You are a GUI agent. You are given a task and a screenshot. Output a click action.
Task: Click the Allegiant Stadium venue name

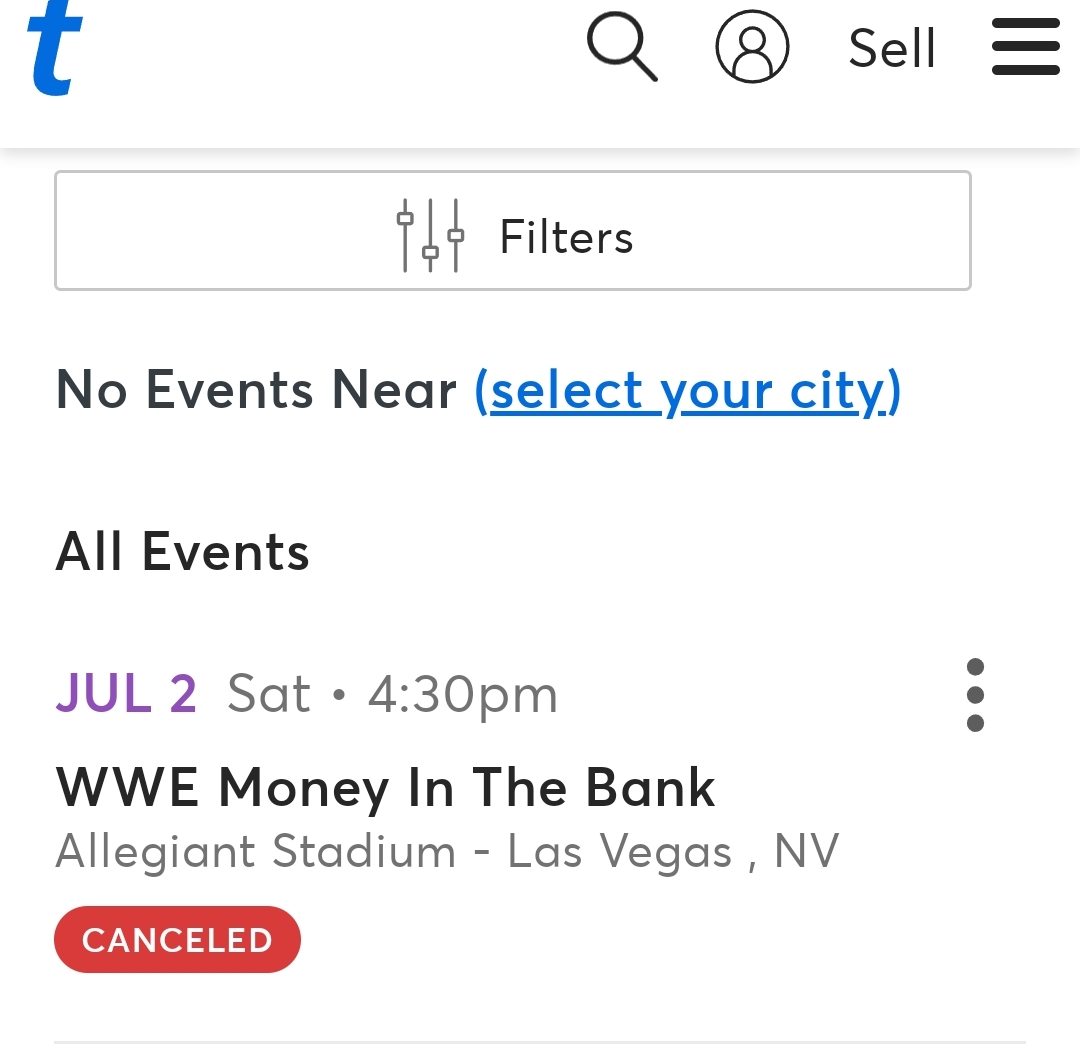click(256, 851)
